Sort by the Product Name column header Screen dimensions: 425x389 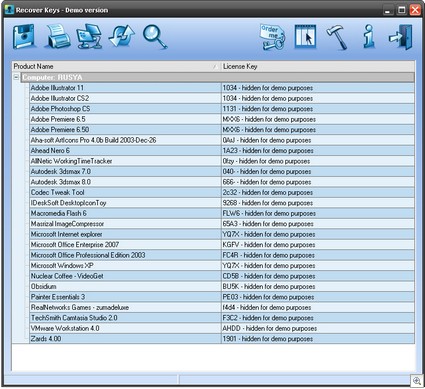(x=116, y=66)
